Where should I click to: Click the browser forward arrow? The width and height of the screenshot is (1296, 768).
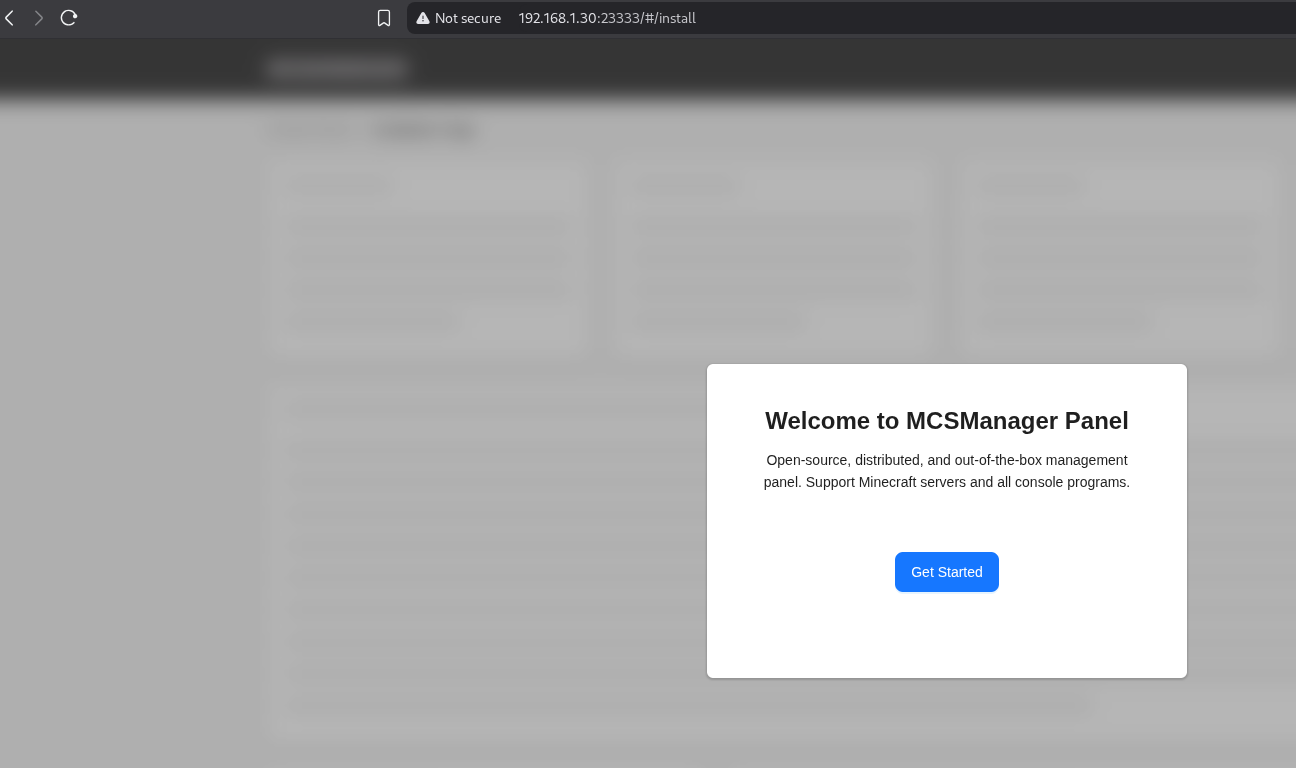pos(38,18)
